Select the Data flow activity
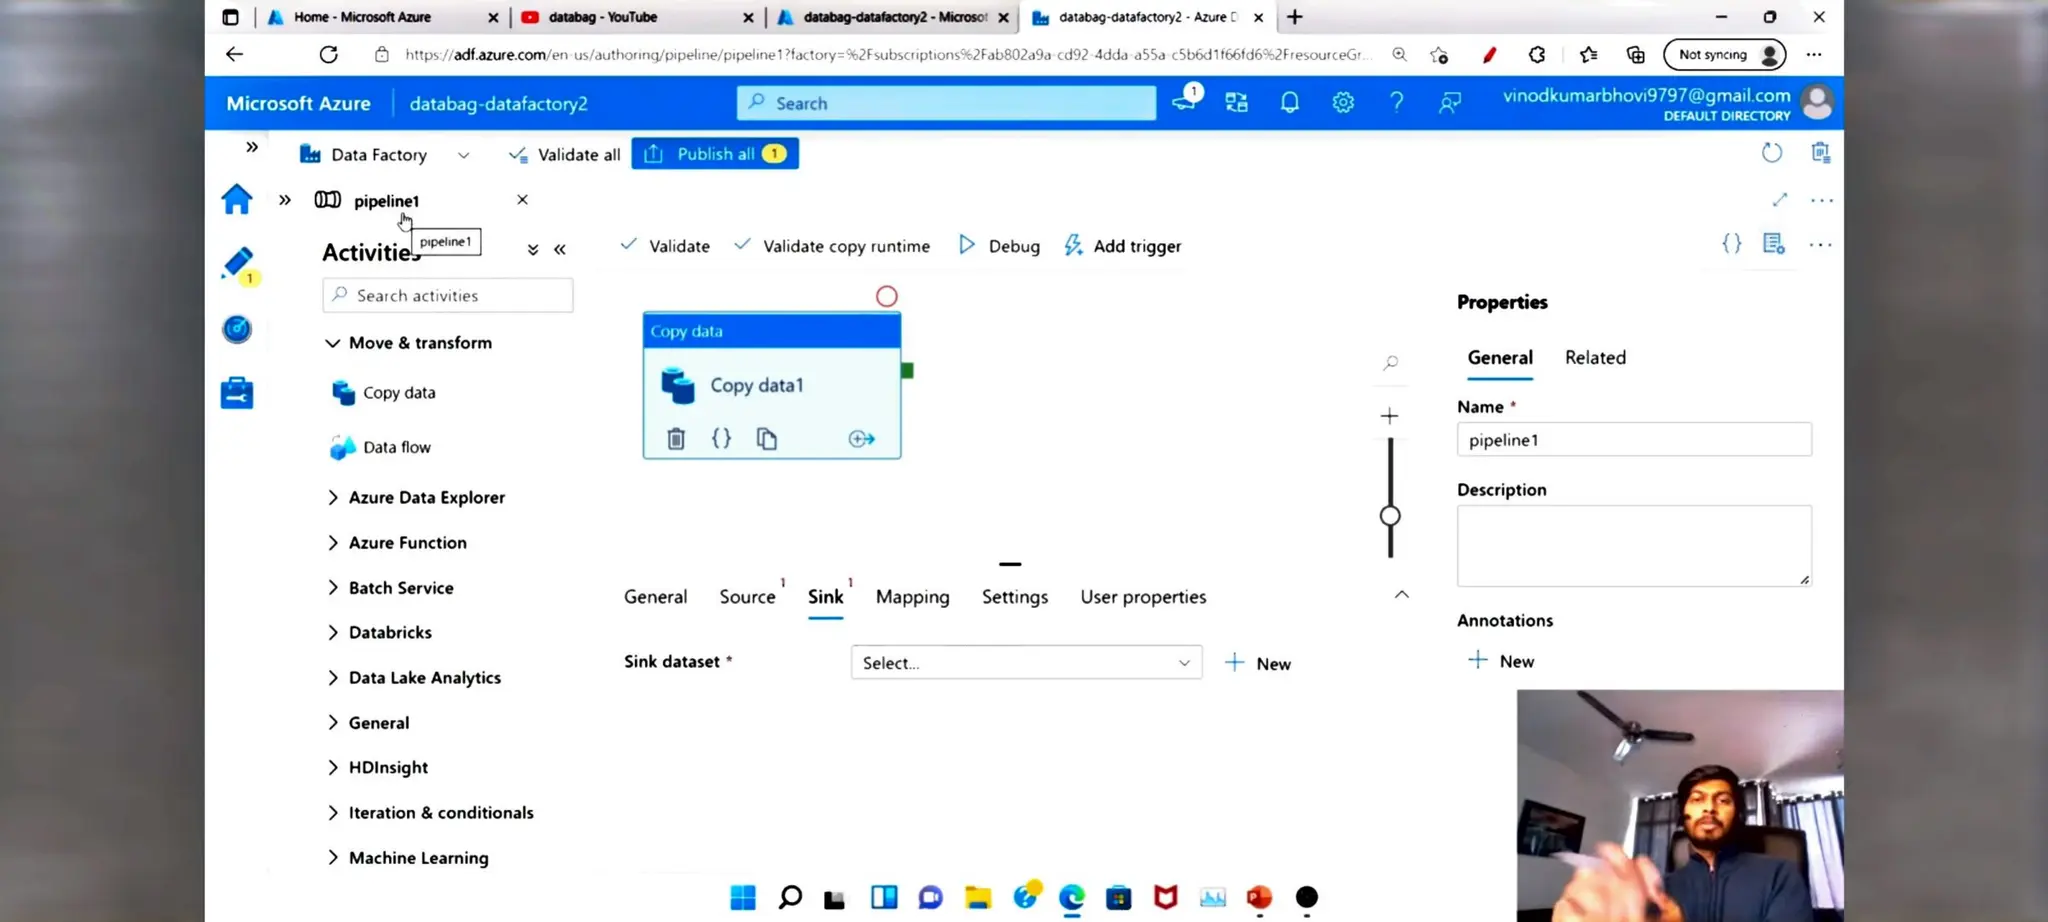Screen dimensions: 2048x922 click(x=381, y=447)
